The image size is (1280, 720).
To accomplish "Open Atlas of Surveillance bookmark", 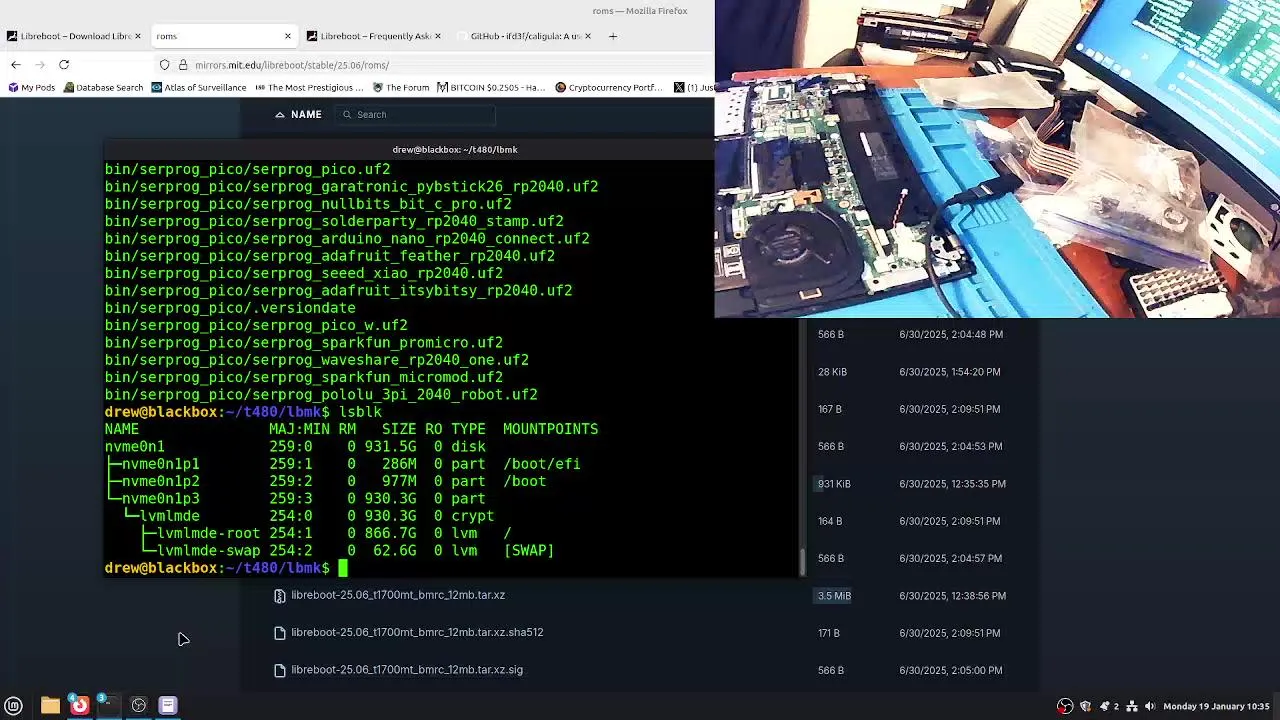I will point(199,87).
